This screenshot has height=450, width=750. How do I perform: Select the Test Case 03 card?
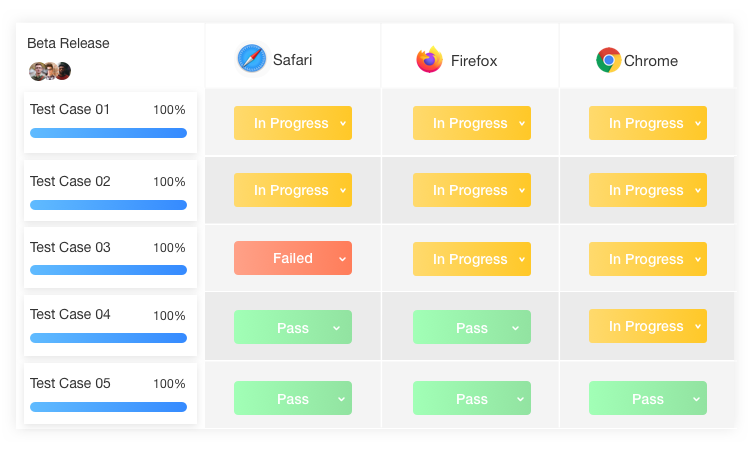click(x=110, y=258)
